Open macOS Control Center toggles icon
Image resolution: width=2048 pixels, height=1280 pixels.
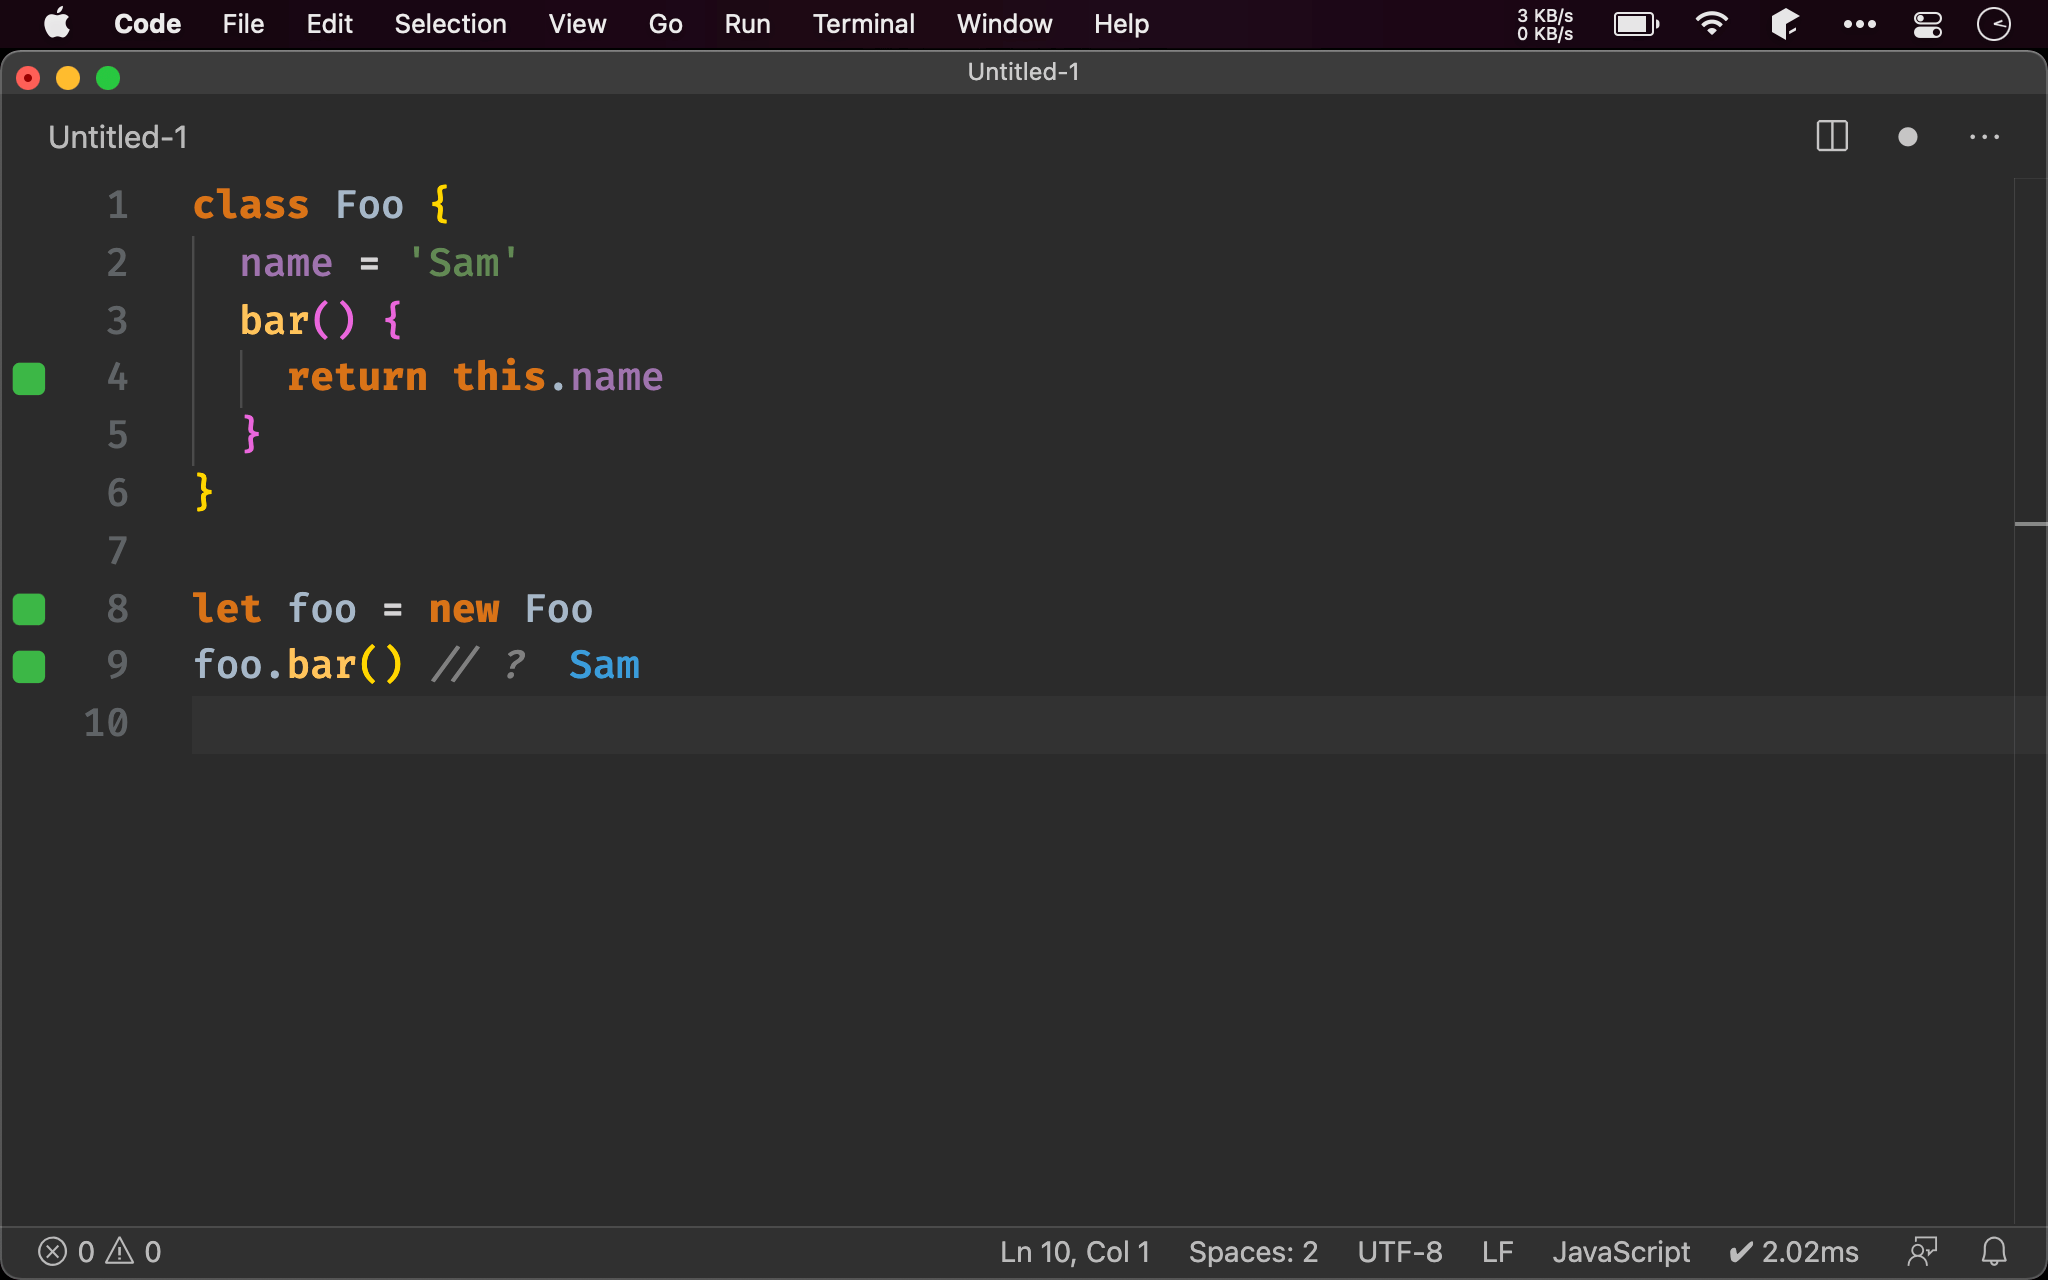(x=1927, y=24)
